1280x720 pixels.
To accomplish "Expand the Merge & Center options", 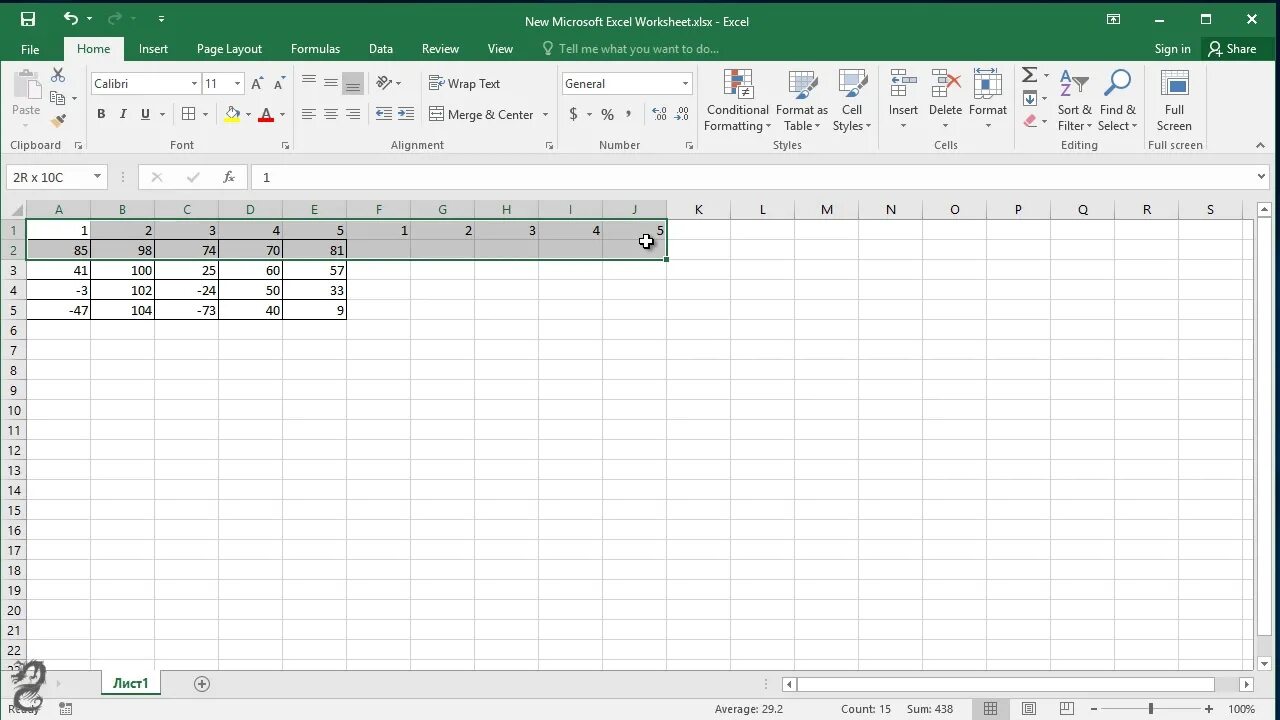I will 545,114.
